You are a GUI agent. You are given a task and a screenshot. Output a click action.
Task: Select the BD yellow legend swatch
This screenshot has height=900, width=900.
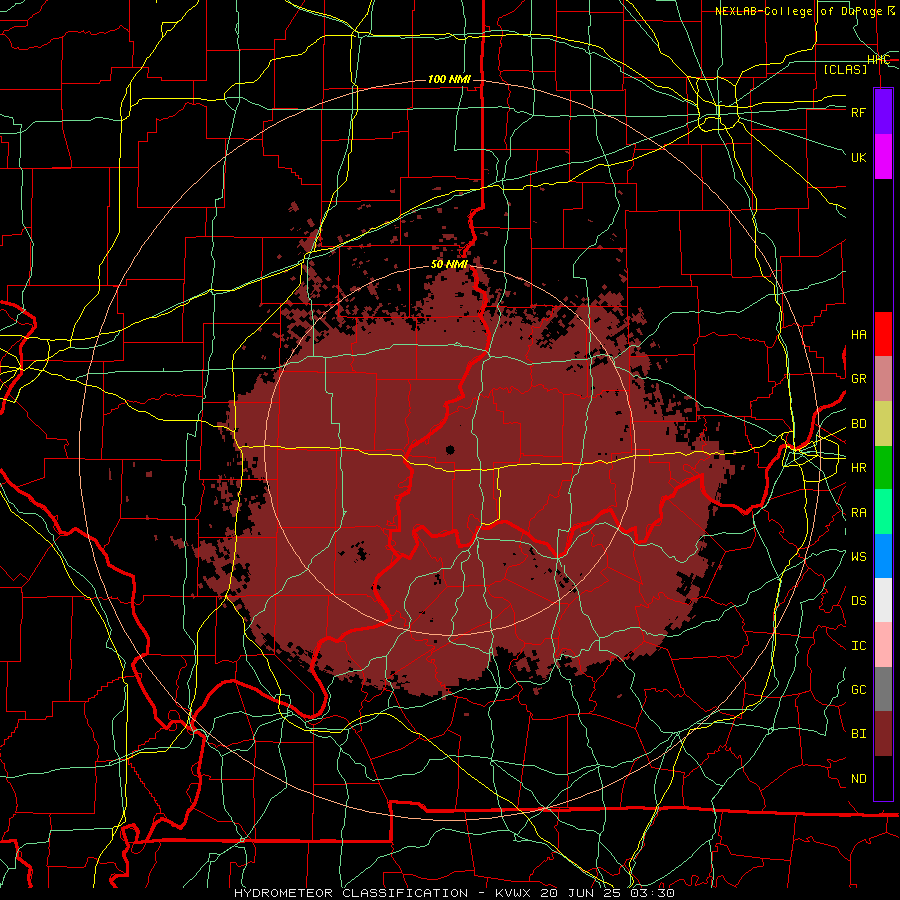883,424
